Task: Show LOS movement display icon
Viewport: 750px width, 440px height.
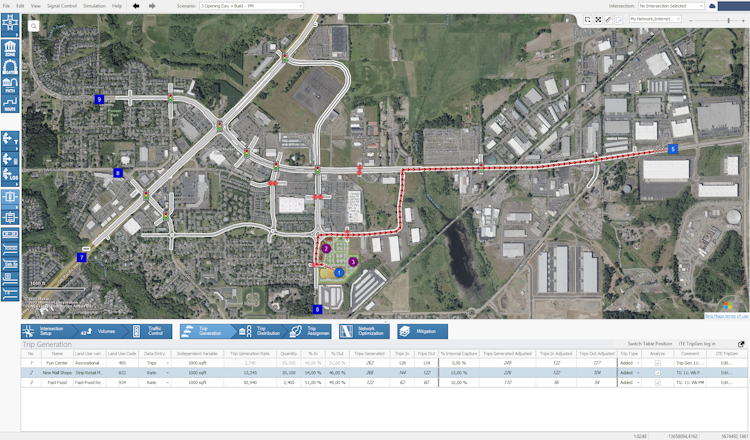Action: [10, 176]
